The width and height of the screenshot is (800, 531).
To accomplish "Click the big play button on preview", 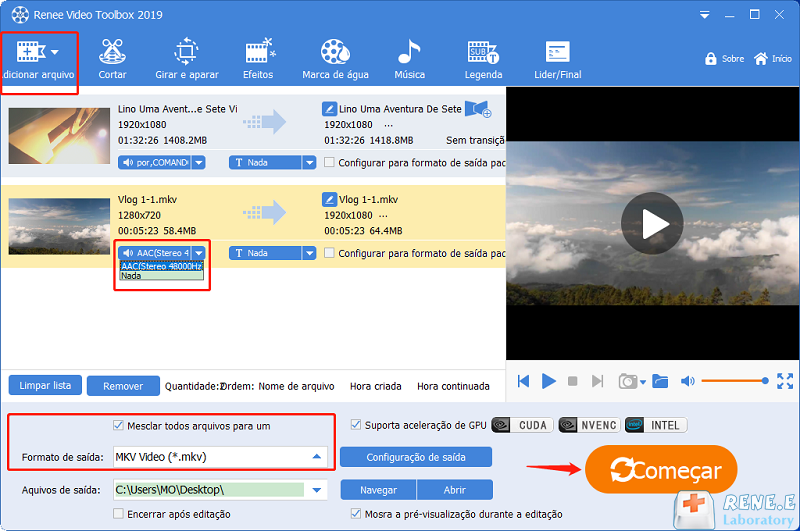I will (x=652, y=223).
